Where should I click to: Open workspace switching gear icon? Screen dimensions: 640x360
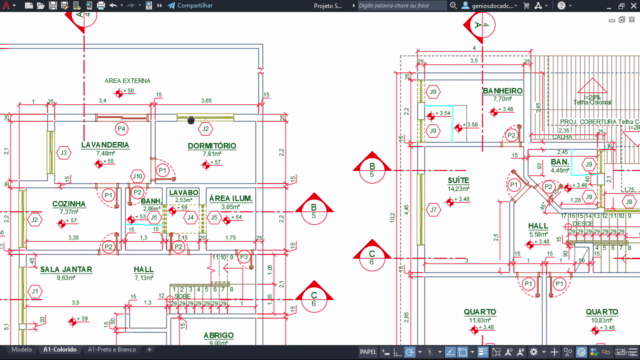533,352
